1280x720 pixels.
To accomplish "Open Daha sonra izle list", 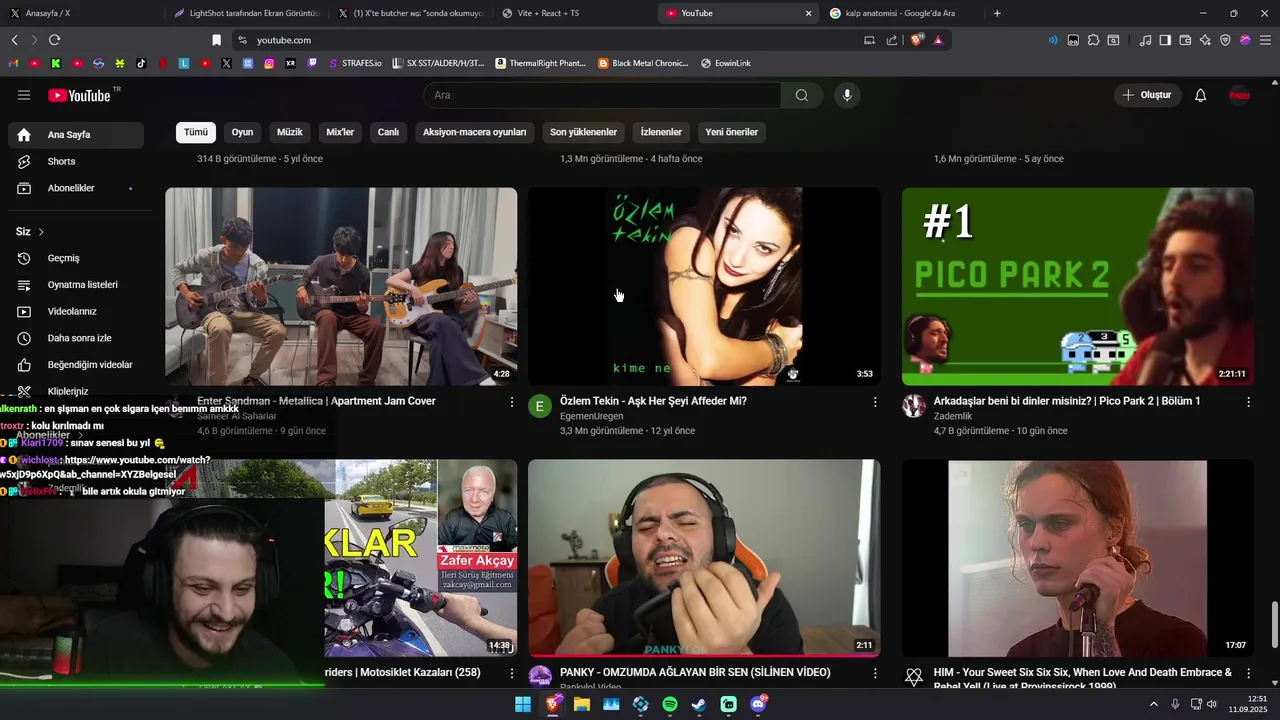I will coord(76,338).
